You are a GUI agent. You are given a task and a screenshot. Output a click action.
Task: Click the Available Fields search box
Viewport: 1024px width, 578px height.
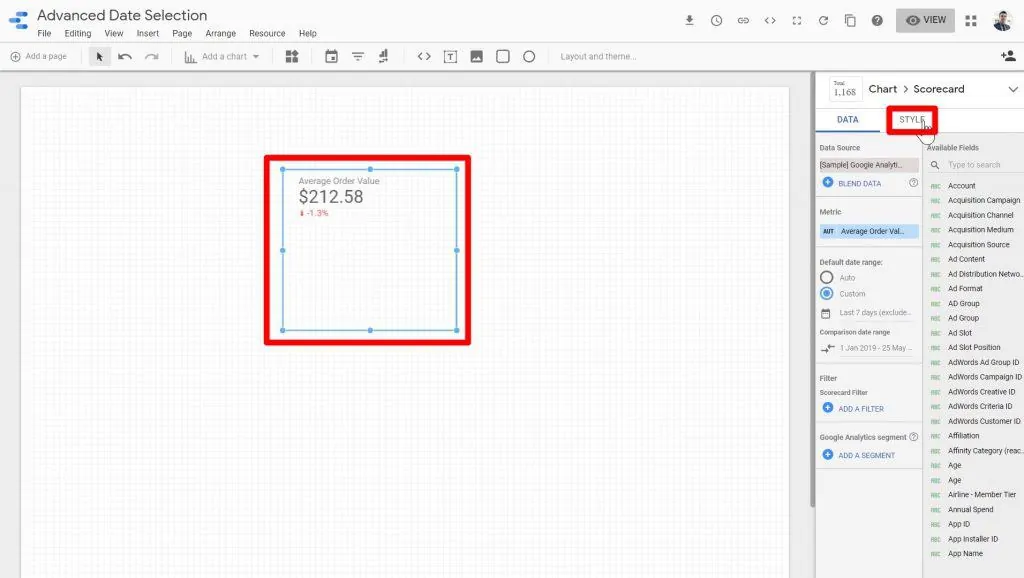975,163
